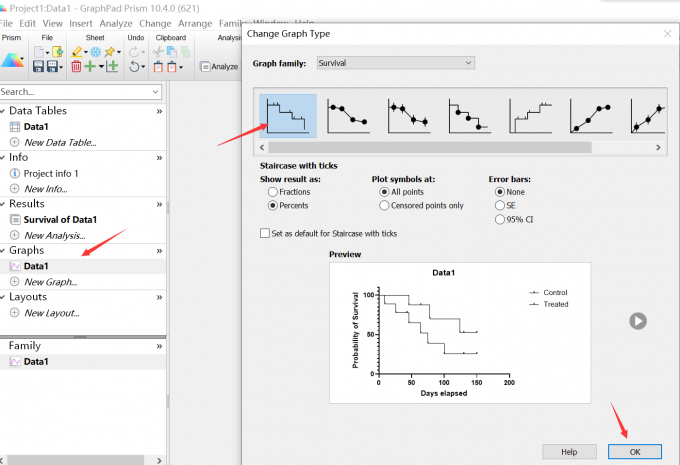Click the pushpin icon in Sheet group
The width and height of the screenshot is (680, 465).
pos(110,52)
